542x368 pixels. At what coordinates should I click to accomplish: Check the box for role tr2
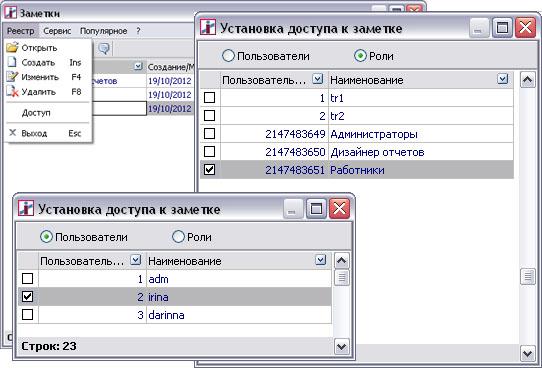click(209, 116)
